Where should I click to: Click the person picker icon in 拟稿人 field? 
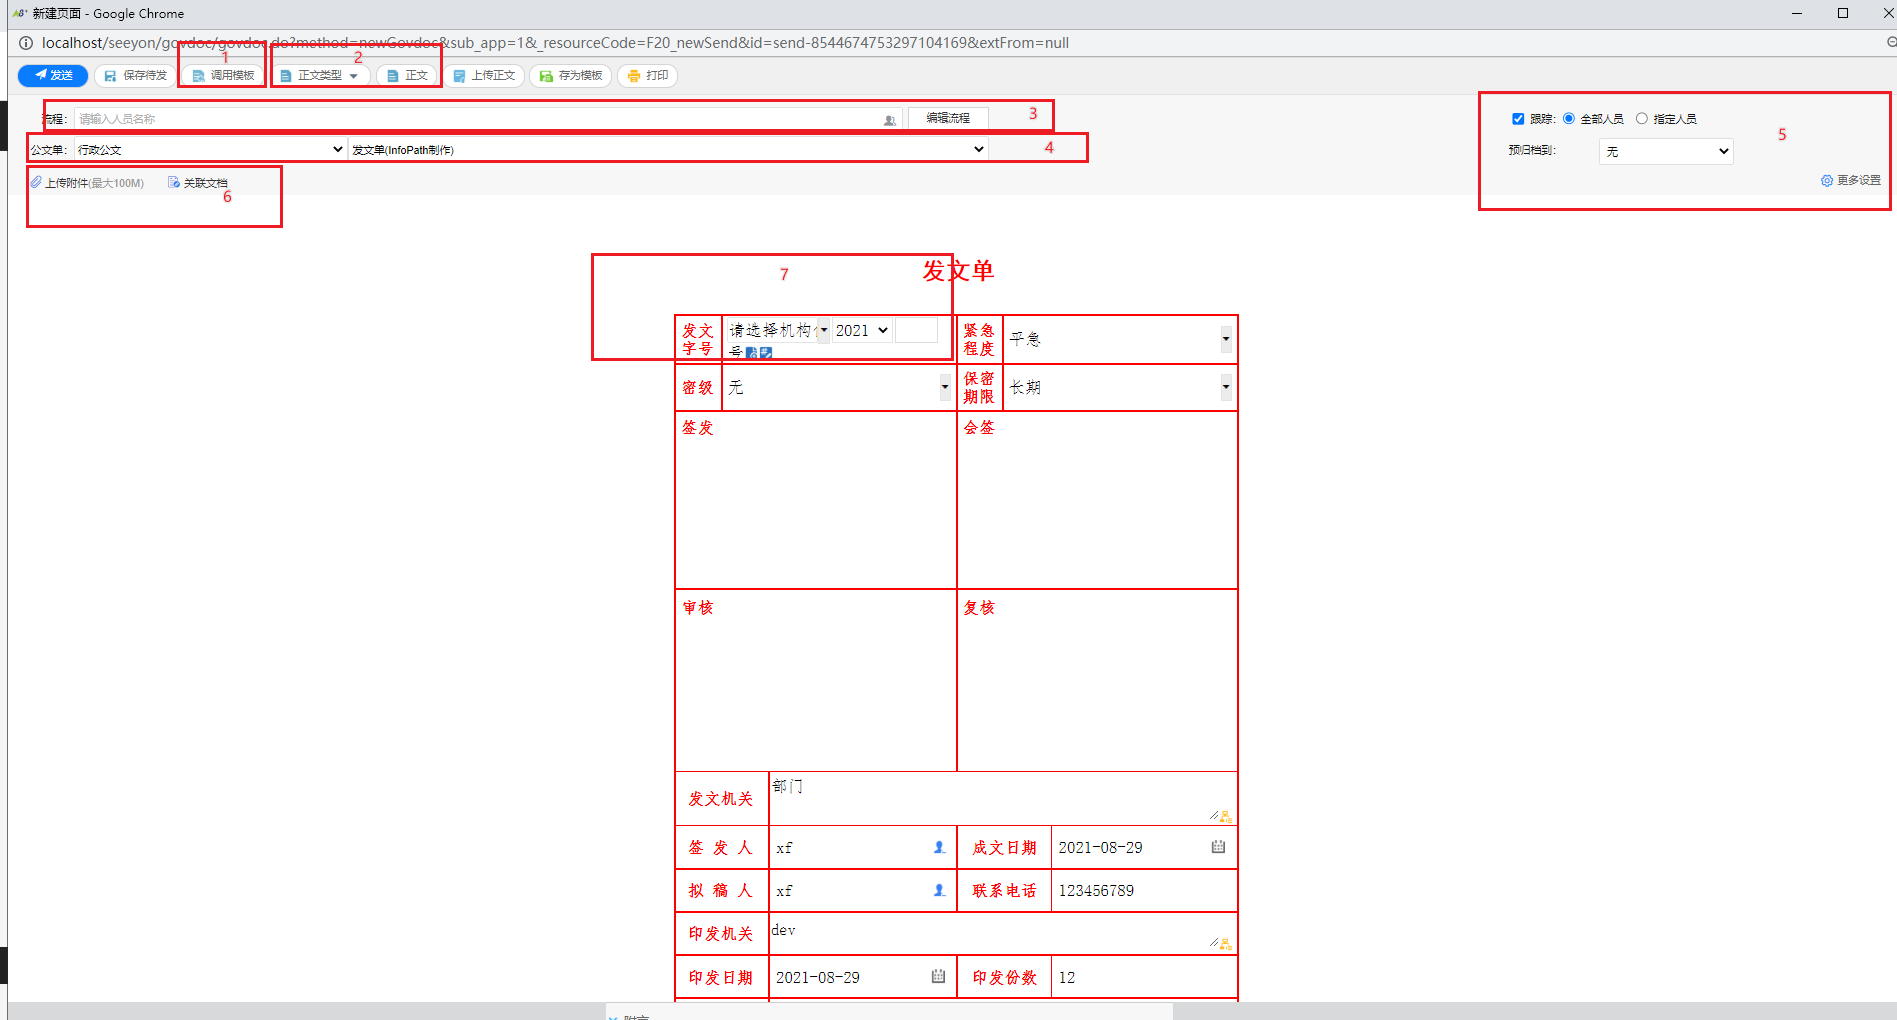coord(939,890)
